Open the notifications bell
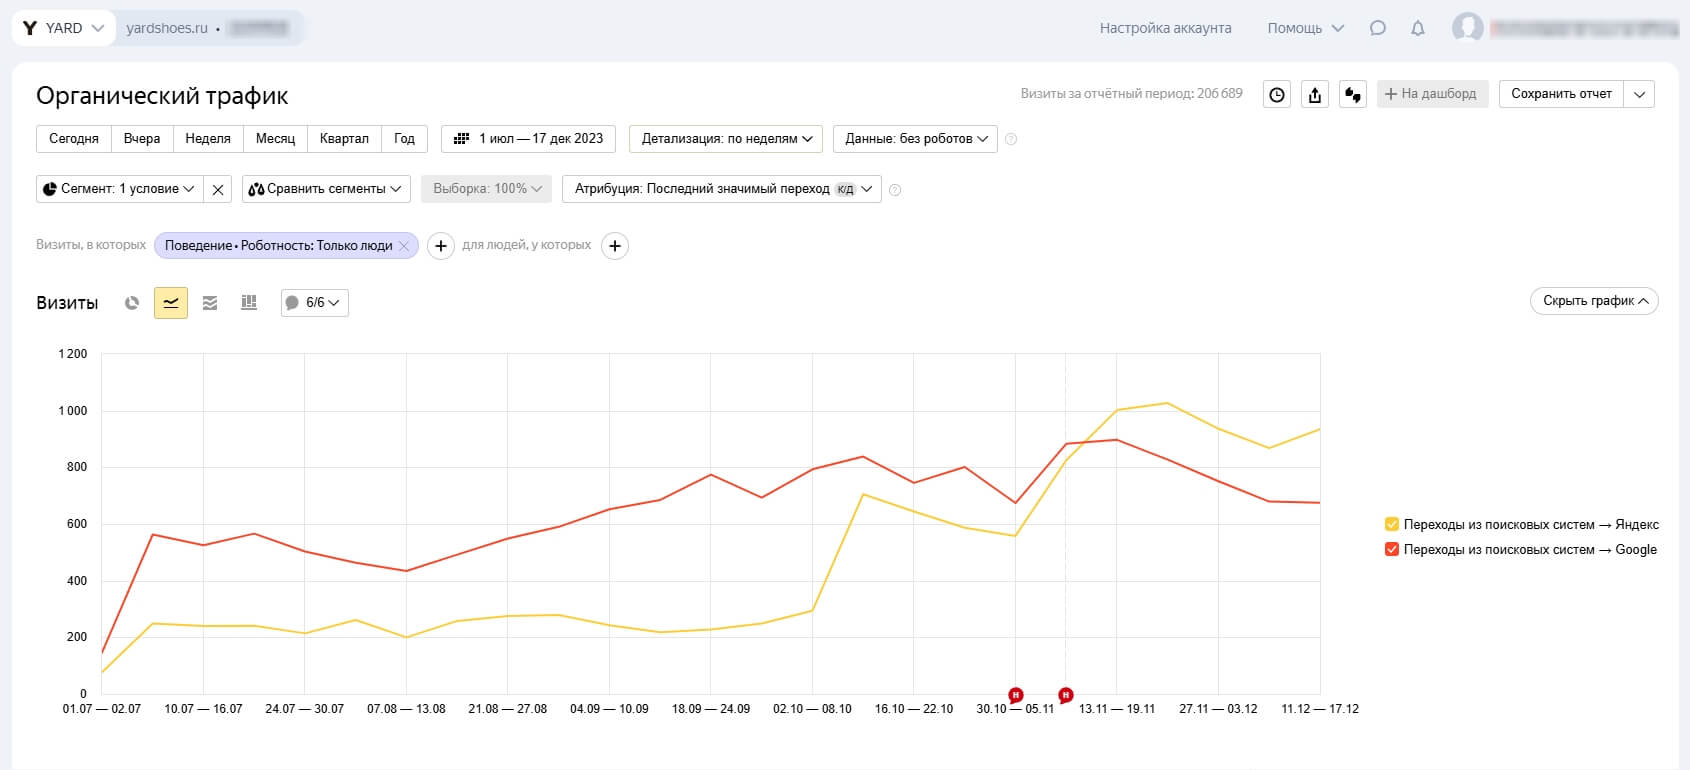1690x770 pixels. (1417, 28)
